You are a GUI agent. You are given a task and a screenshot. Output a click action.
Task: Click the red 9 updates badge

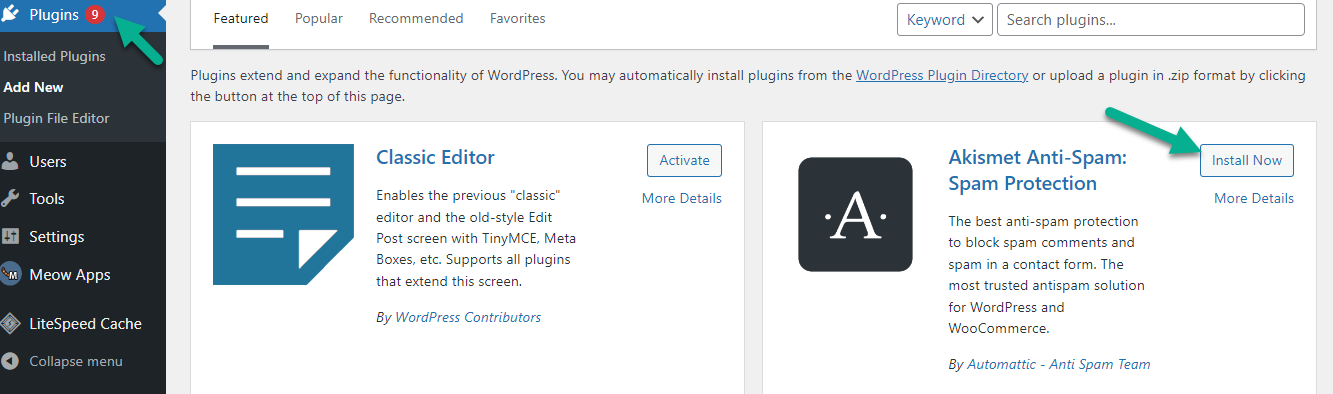point(94,15)
